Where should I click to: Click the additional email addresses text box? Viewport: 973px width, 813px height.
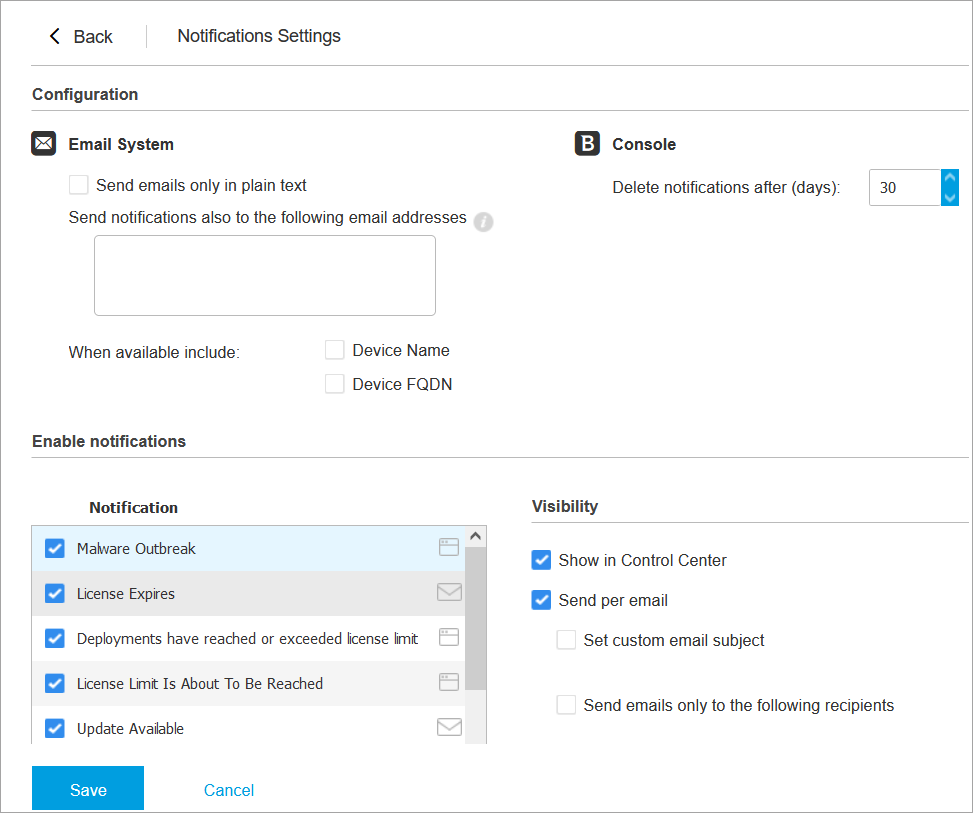[265, 276]
